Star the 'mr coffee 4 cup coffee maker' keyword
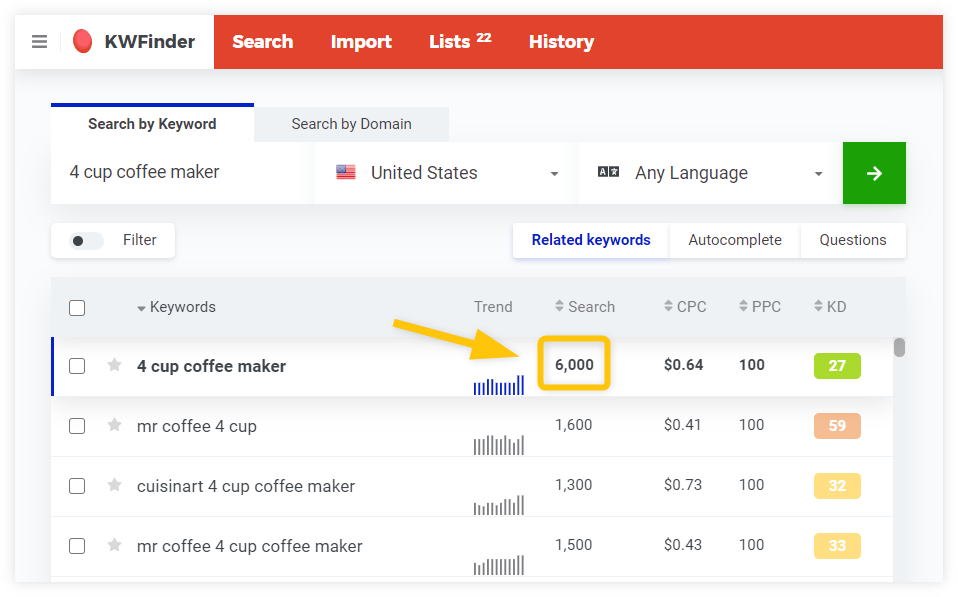958x597 pixels. point(115,545)
